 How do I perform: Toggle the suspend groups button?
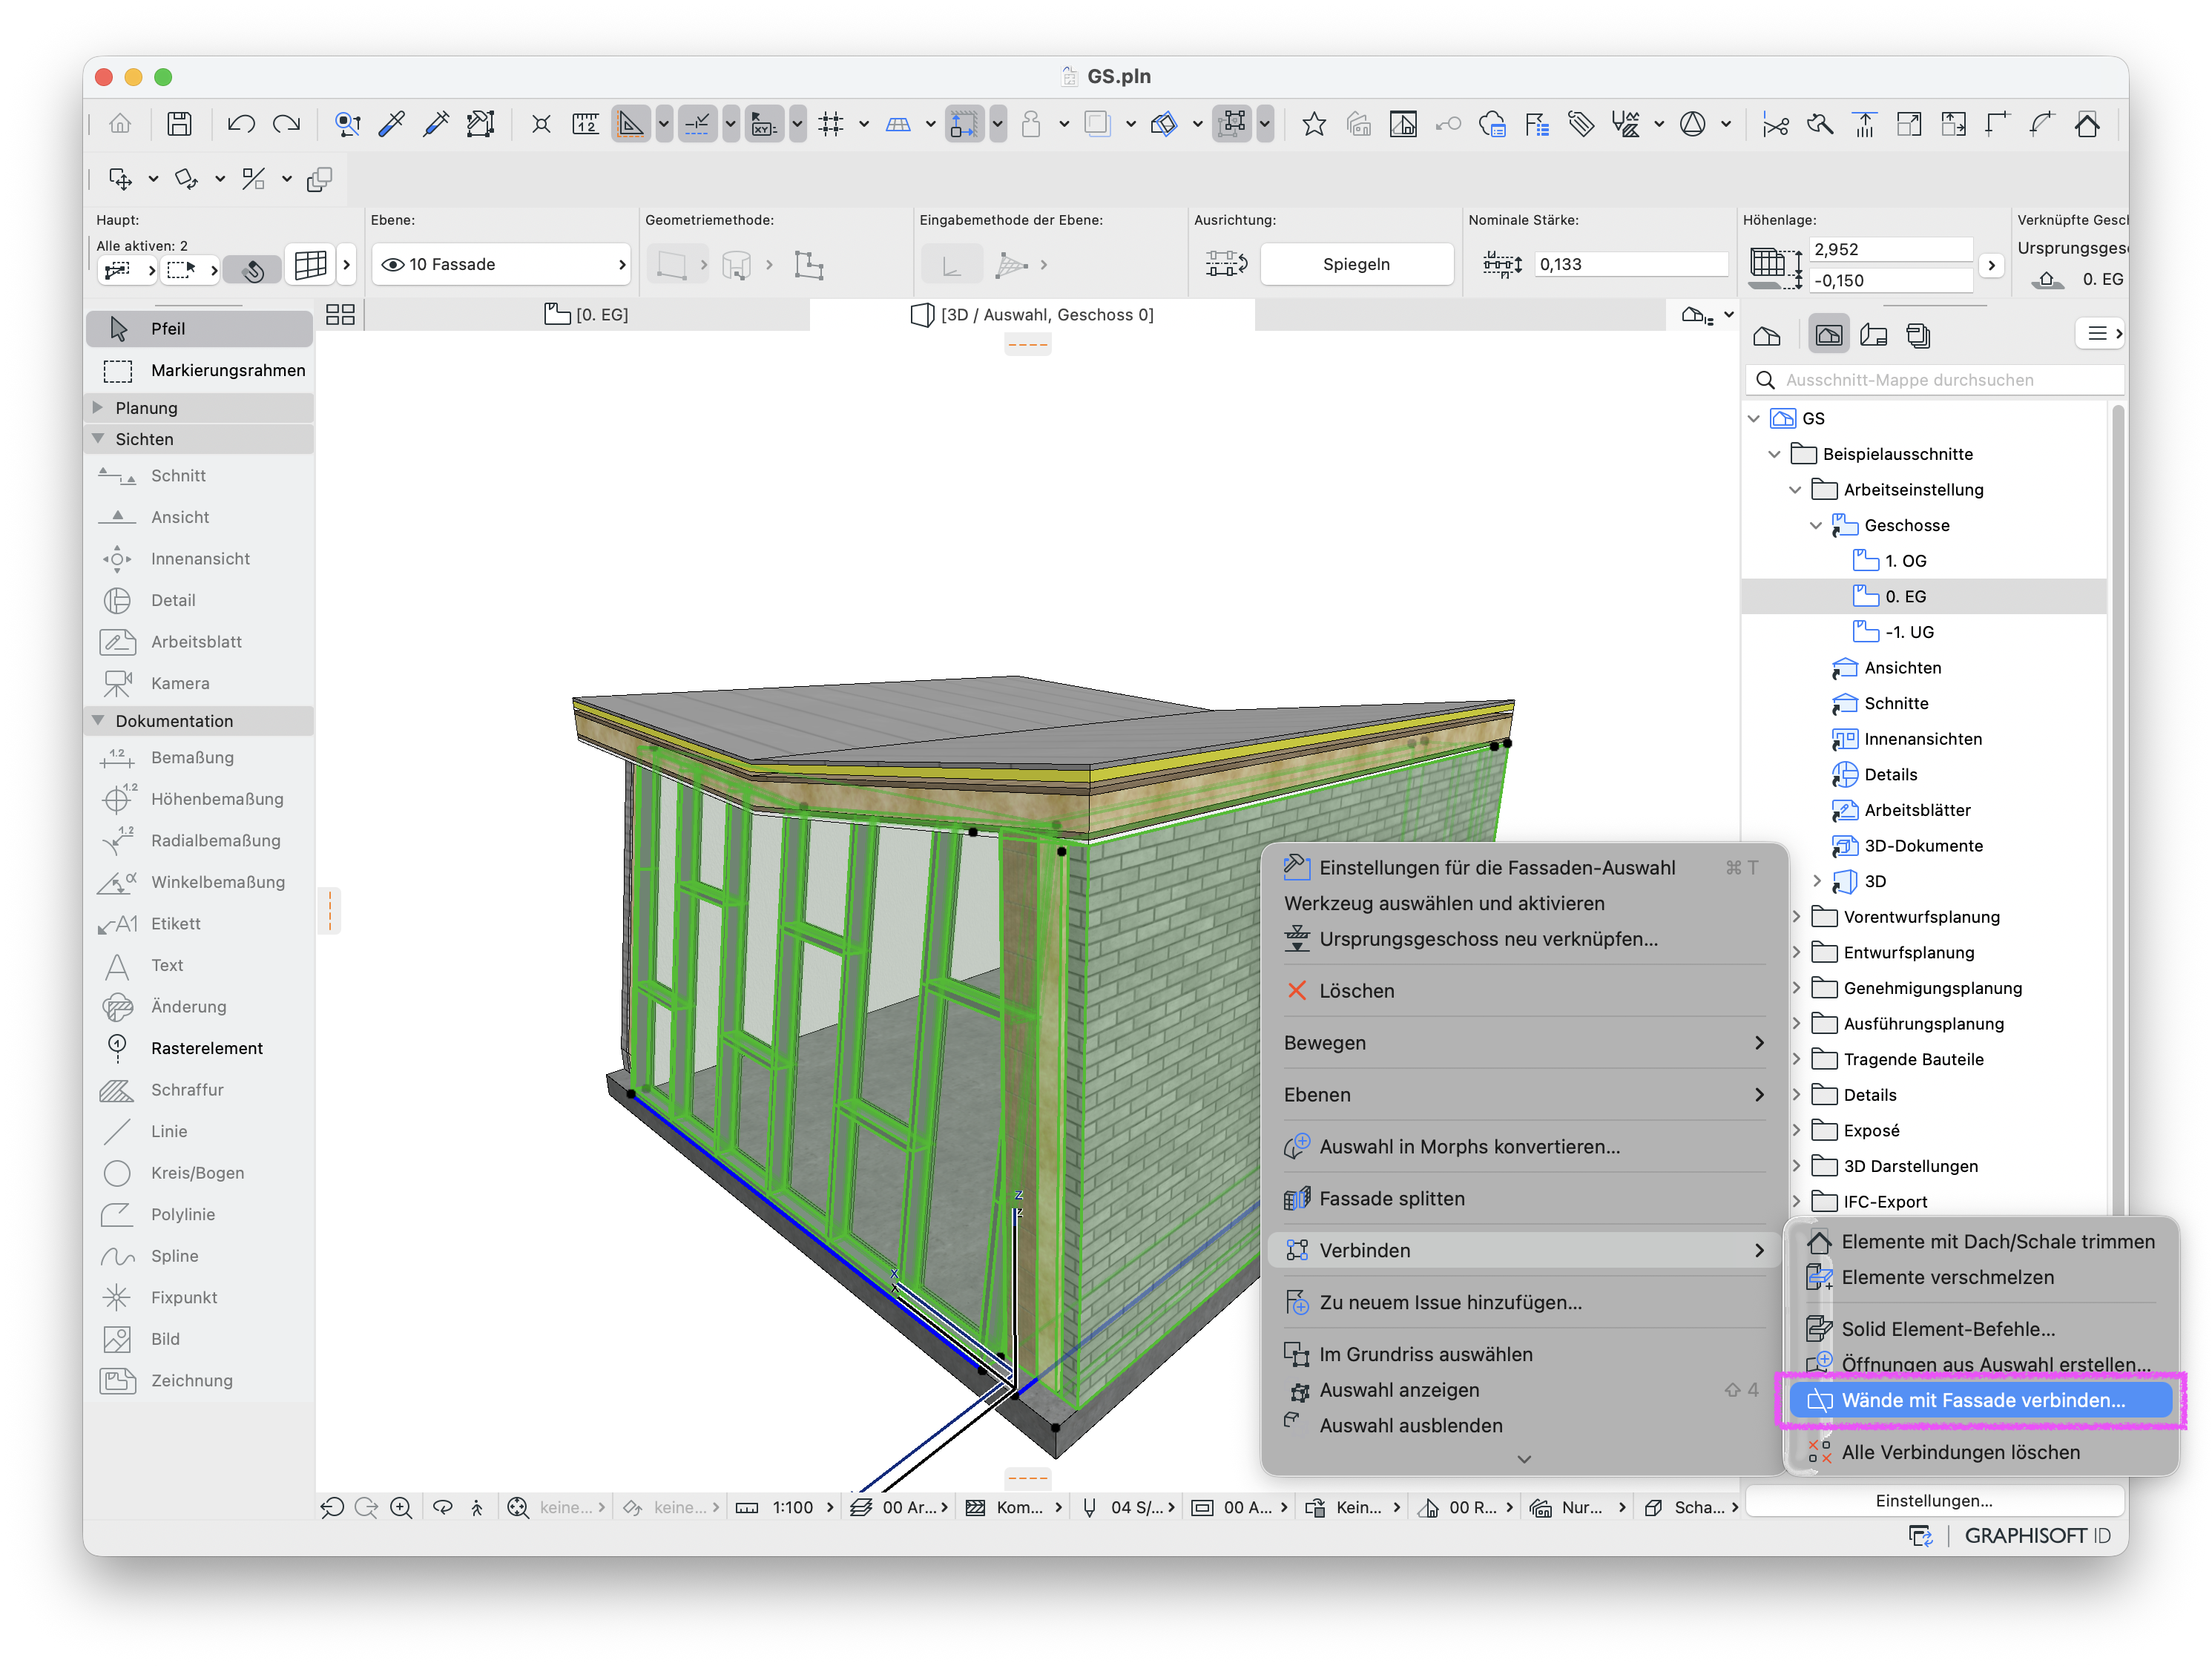1232,124
